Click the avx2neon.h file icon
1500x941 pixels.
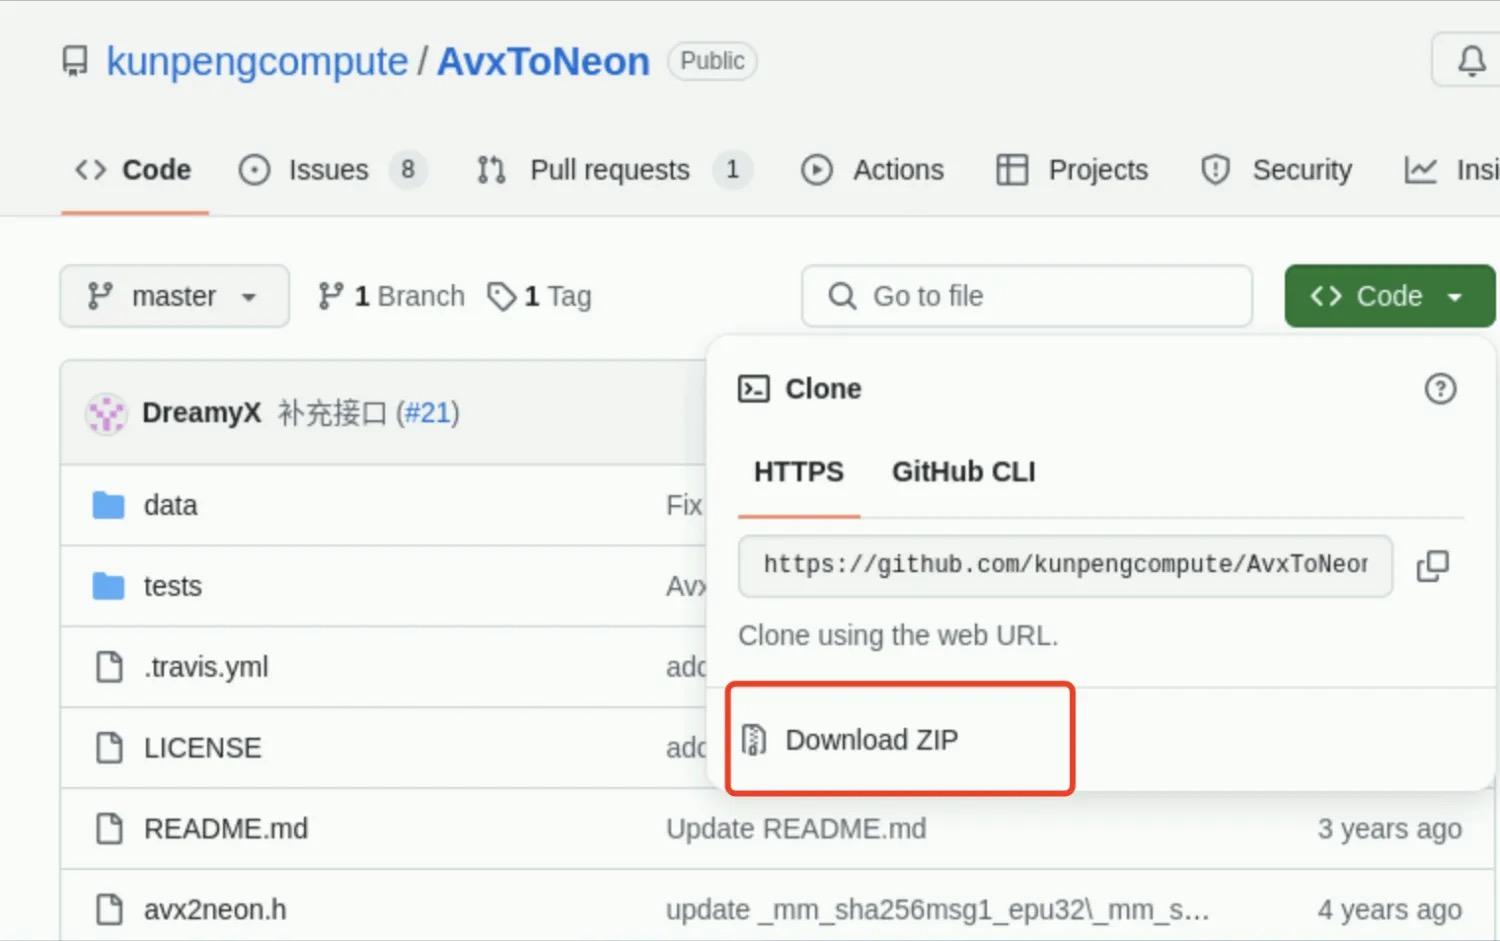[109, 909]
